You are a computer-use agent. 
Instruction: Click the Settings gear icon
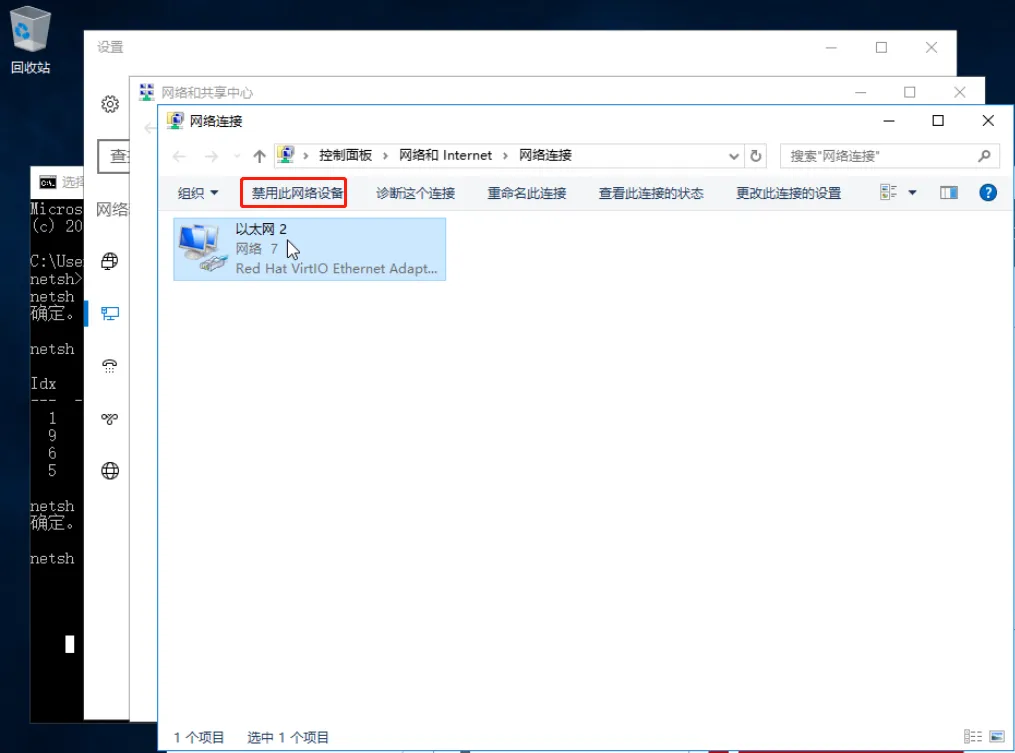[109, 103]
